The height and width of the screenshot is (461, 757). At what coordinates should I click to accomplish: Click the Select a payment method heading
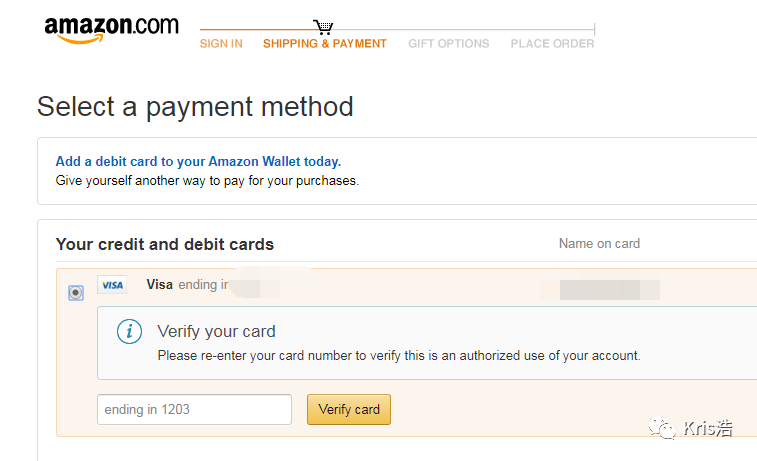(195, 107)
